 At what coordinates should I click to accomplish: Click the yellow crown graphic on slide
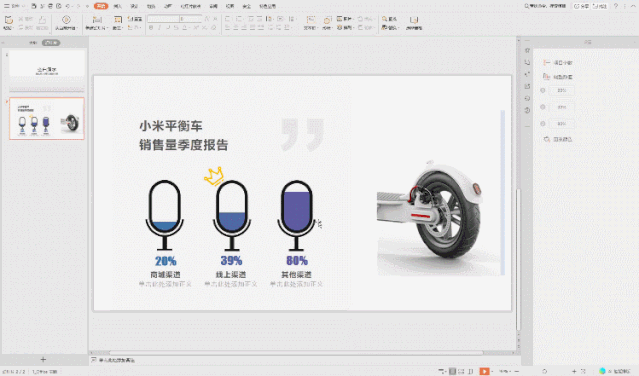point(214,176)
